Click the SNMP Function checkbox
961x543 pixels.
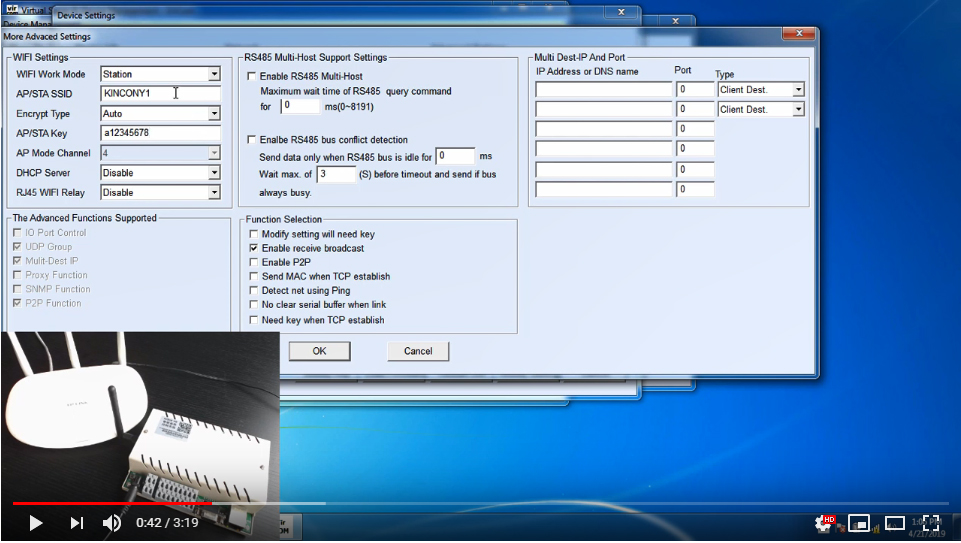(17, 289)
